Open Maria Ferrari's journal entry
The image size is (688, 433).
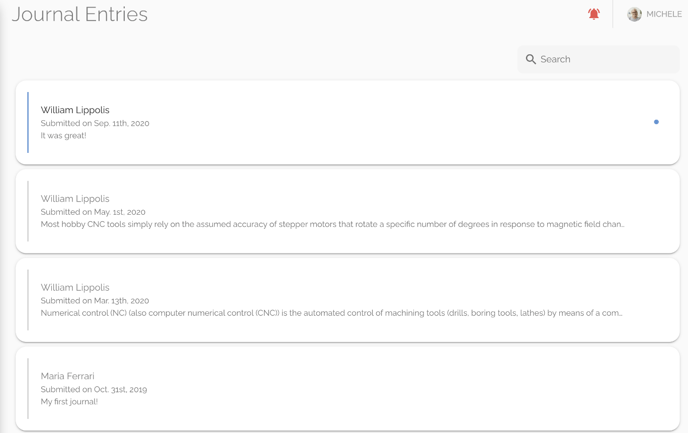(x=348, y=389)
